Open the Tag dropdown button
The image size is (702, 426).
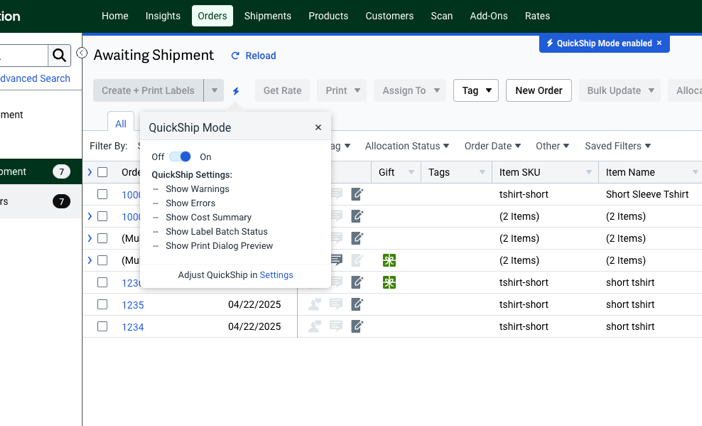(x=475, y=90)
